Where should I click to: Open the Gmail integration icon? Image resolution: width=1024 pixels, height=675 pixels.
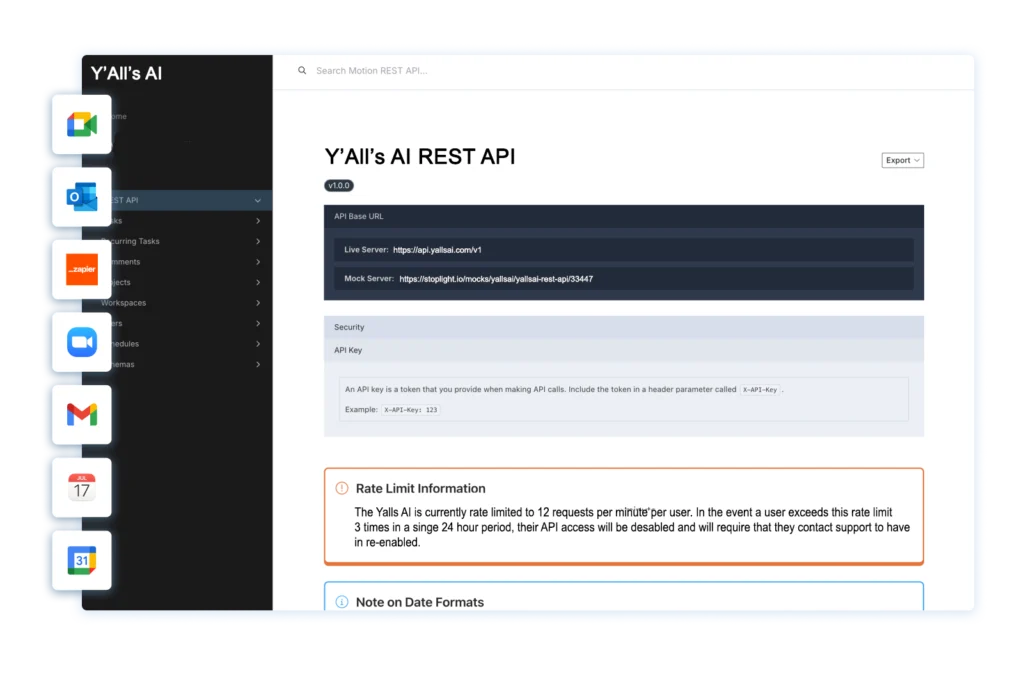click(81, 415)
